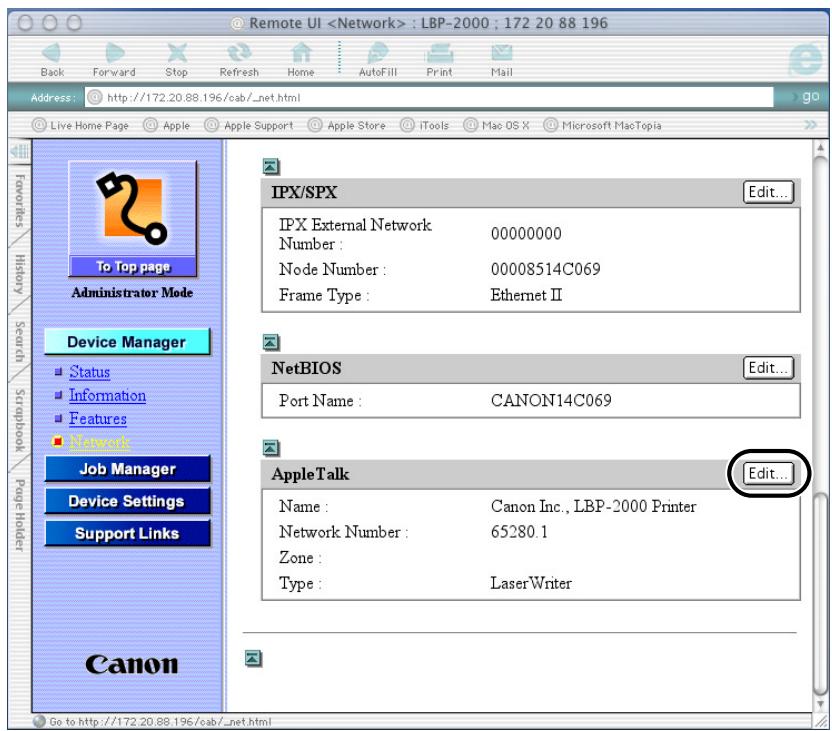
Task: Jump to top via icon above AppleTalk
Action: tap(271, 448)
